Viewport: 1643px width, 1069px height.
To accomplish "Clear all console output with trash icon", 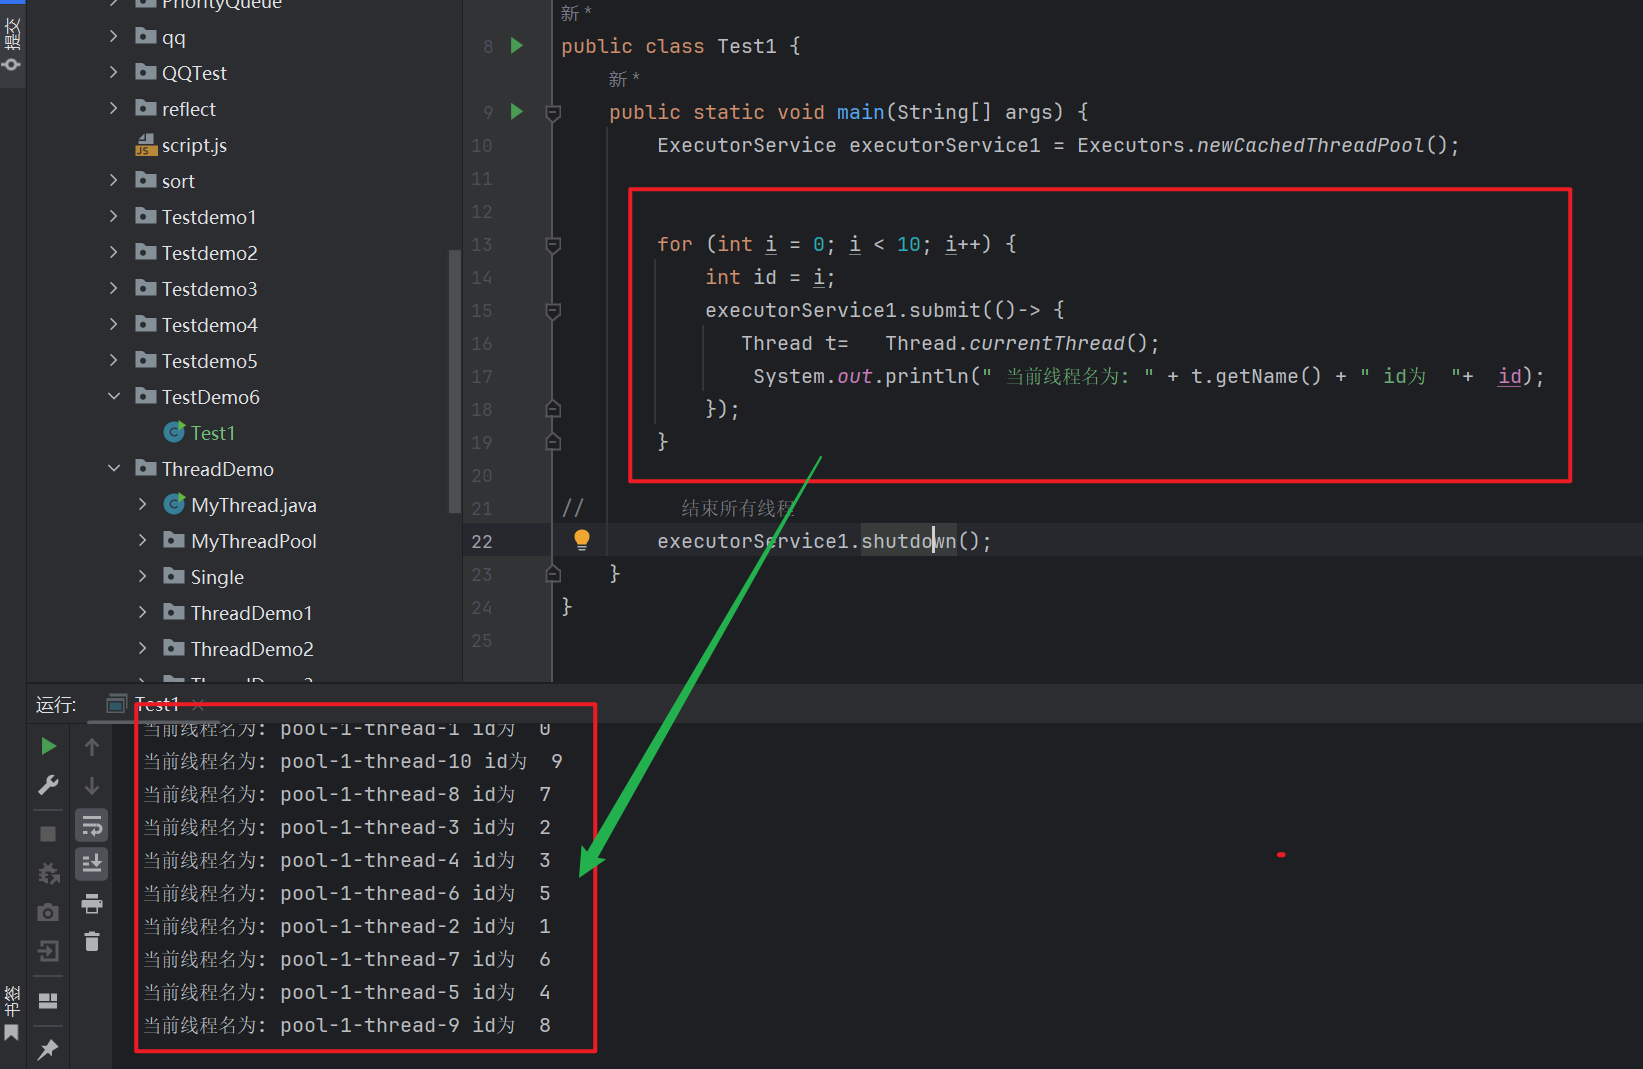I will coord(92,941).
